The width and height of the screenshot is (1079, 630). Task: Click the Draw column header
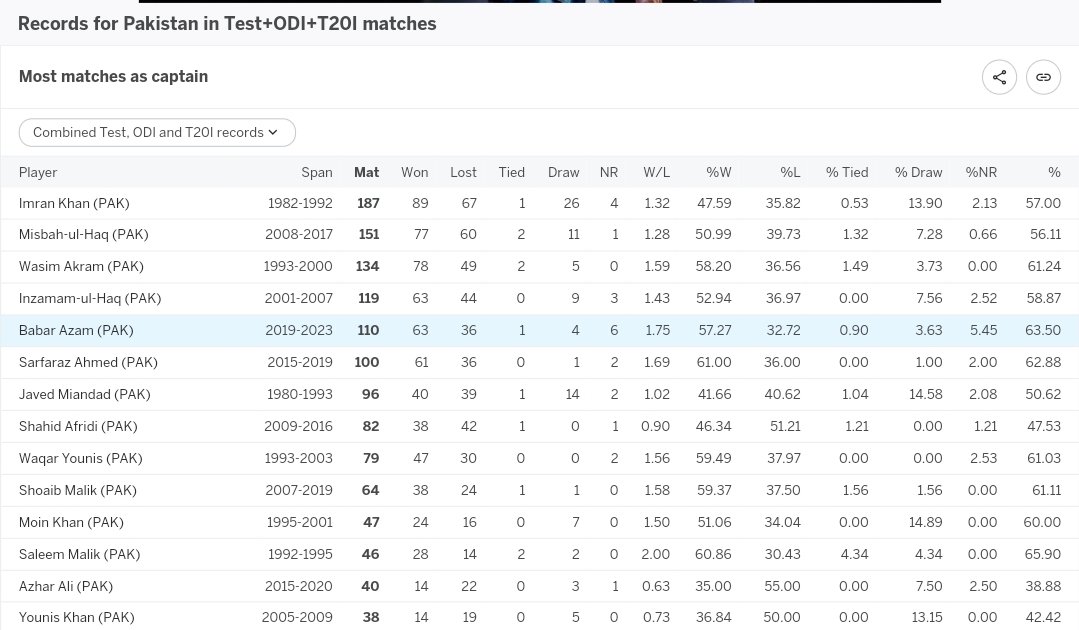(564, 173)
